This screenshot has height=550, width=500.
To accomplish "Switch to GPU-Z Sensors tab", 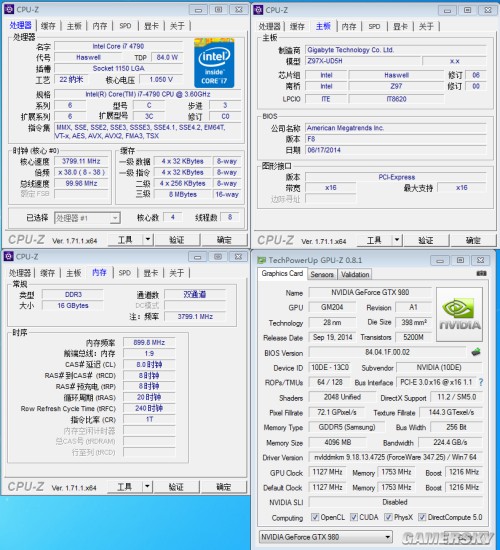I will click(x=322, y=274).
